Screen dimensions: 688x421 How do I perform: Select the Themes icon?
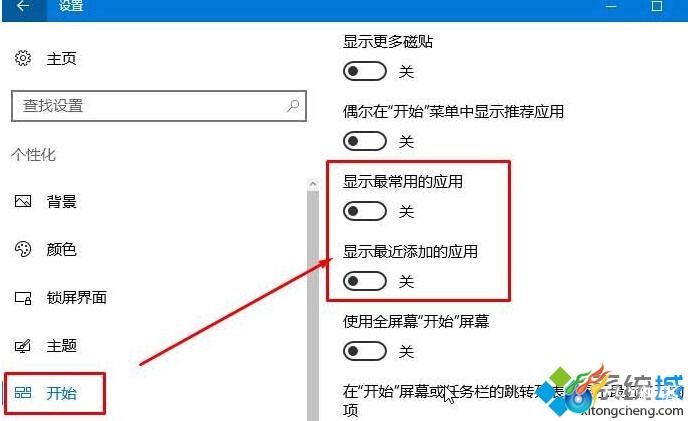23,346
